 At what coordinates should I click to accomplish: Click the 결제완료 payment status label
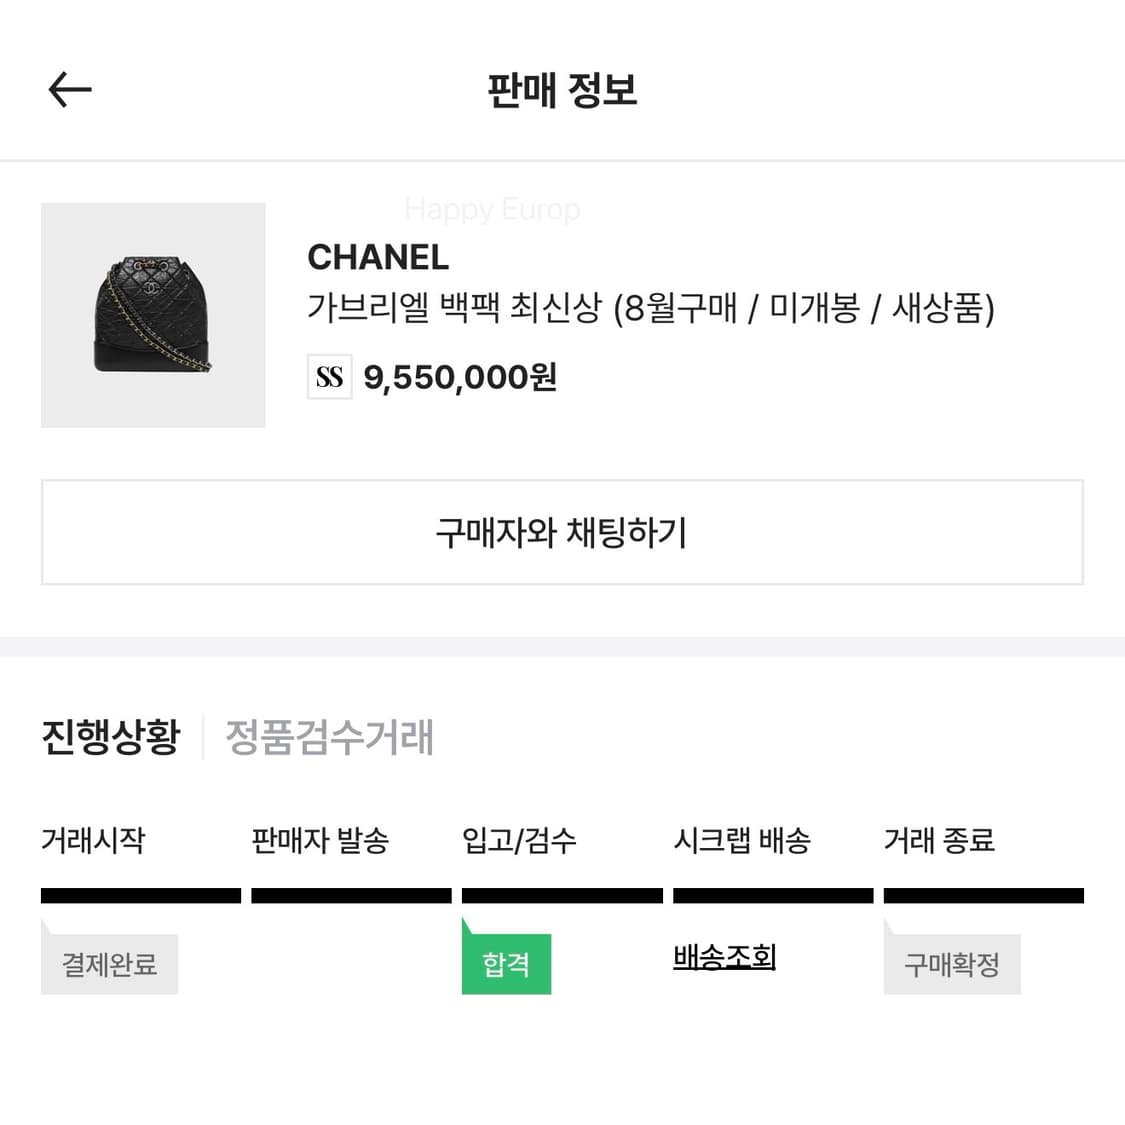[x=109, y=963]
